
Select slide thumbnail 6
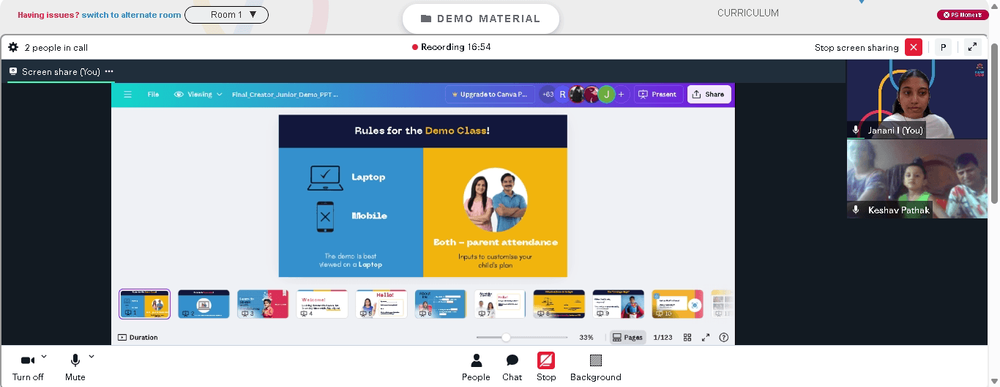(441, 304)
